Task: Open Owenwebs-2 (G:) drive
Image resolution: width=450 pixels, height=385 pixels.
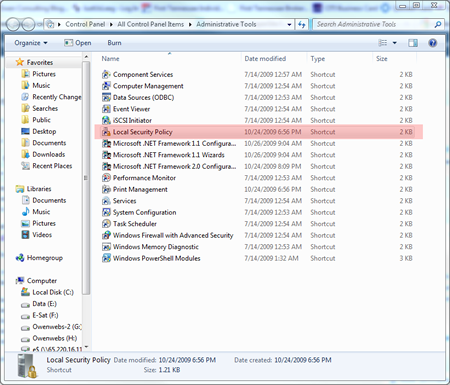Action: (x=52, y=327)
